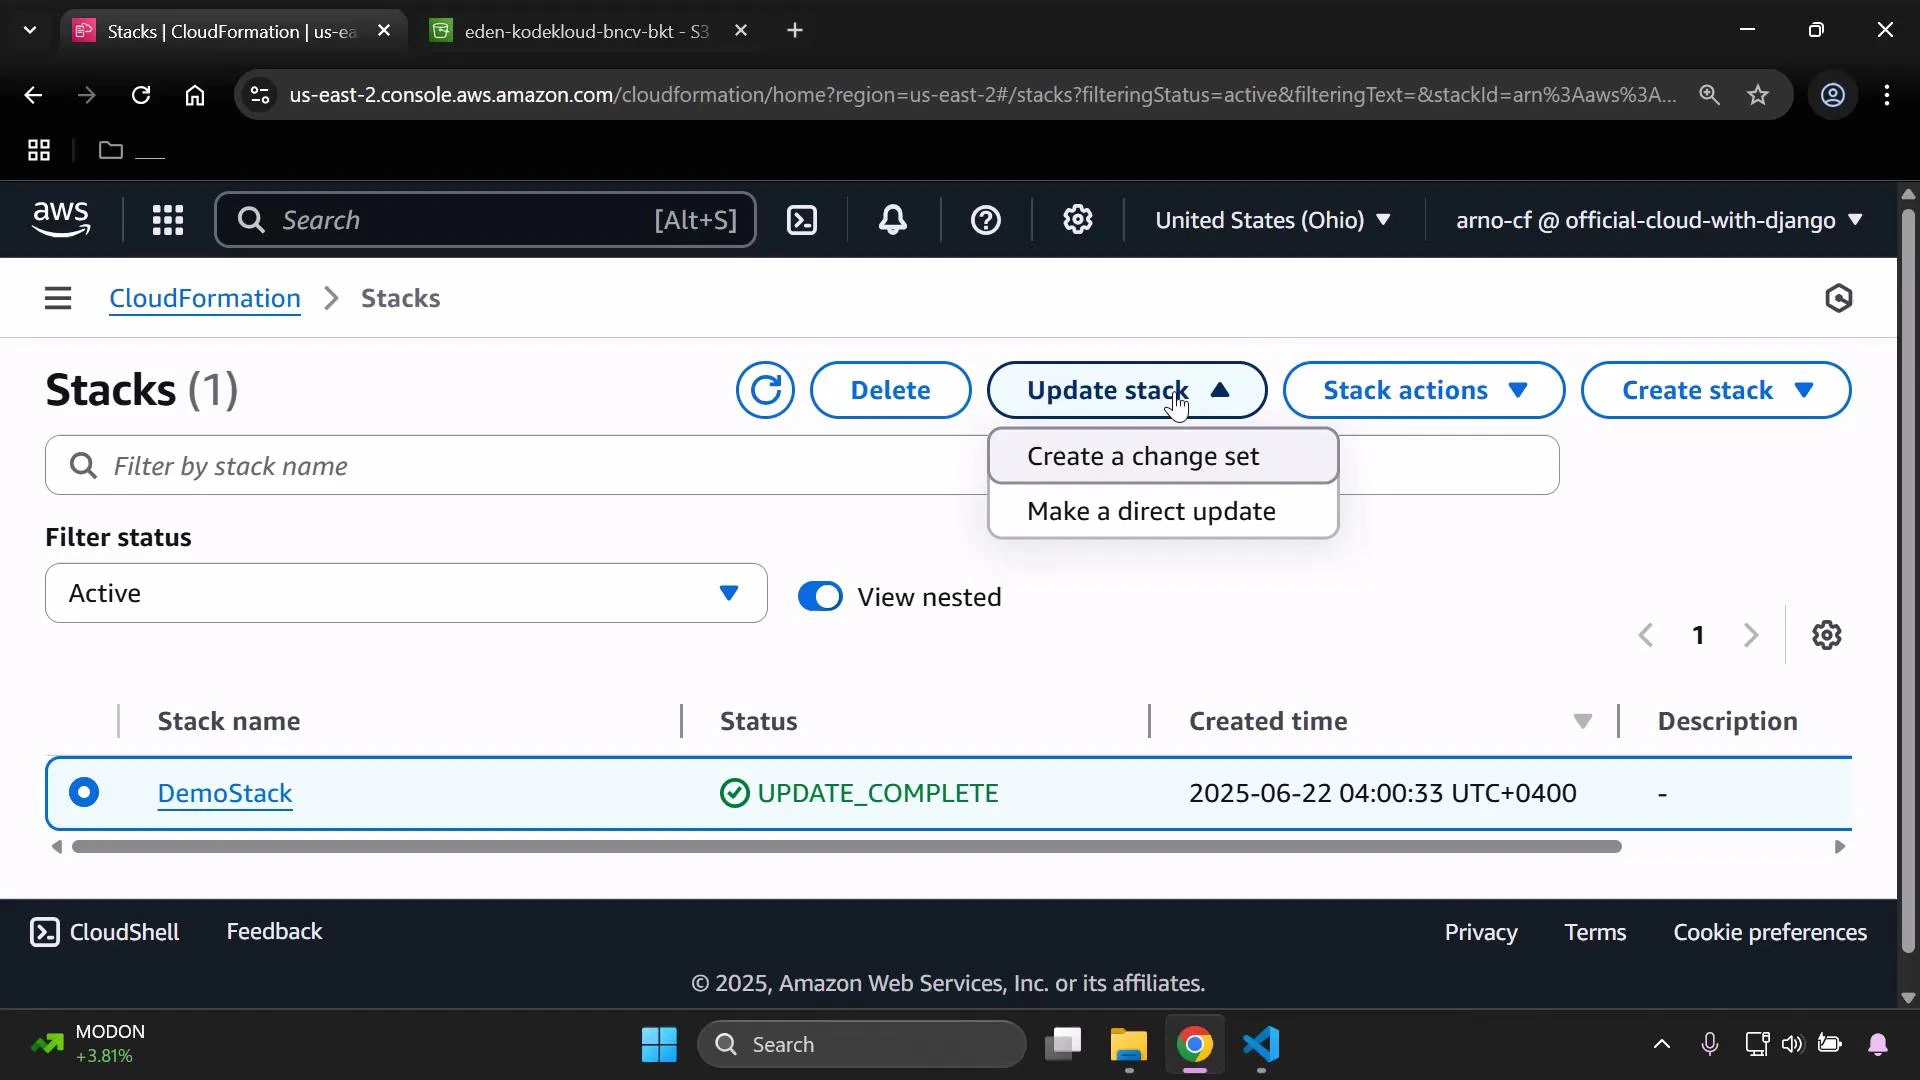This screenshot has height=1080, width=1920.
Task: Open the help panel icon
Action: 986,220
